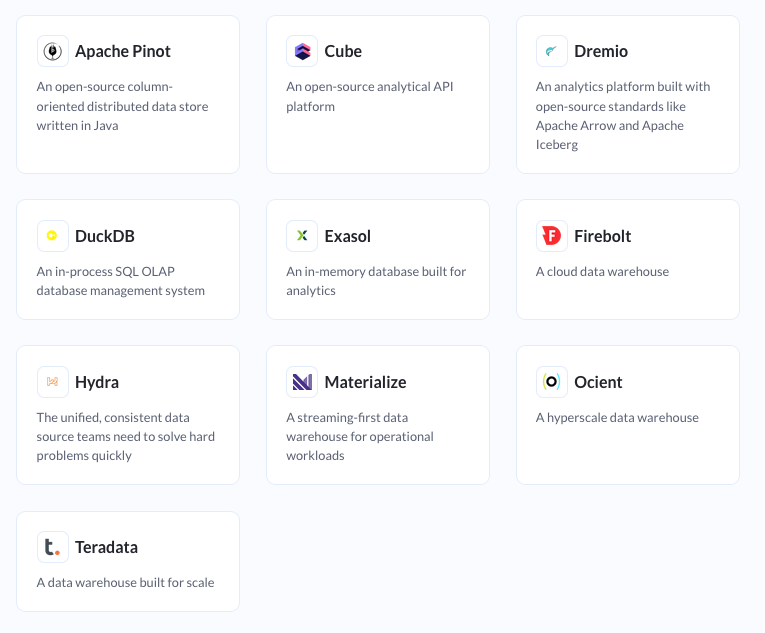
Task: Click the Ocient logo icon
Action: [552, 382]
